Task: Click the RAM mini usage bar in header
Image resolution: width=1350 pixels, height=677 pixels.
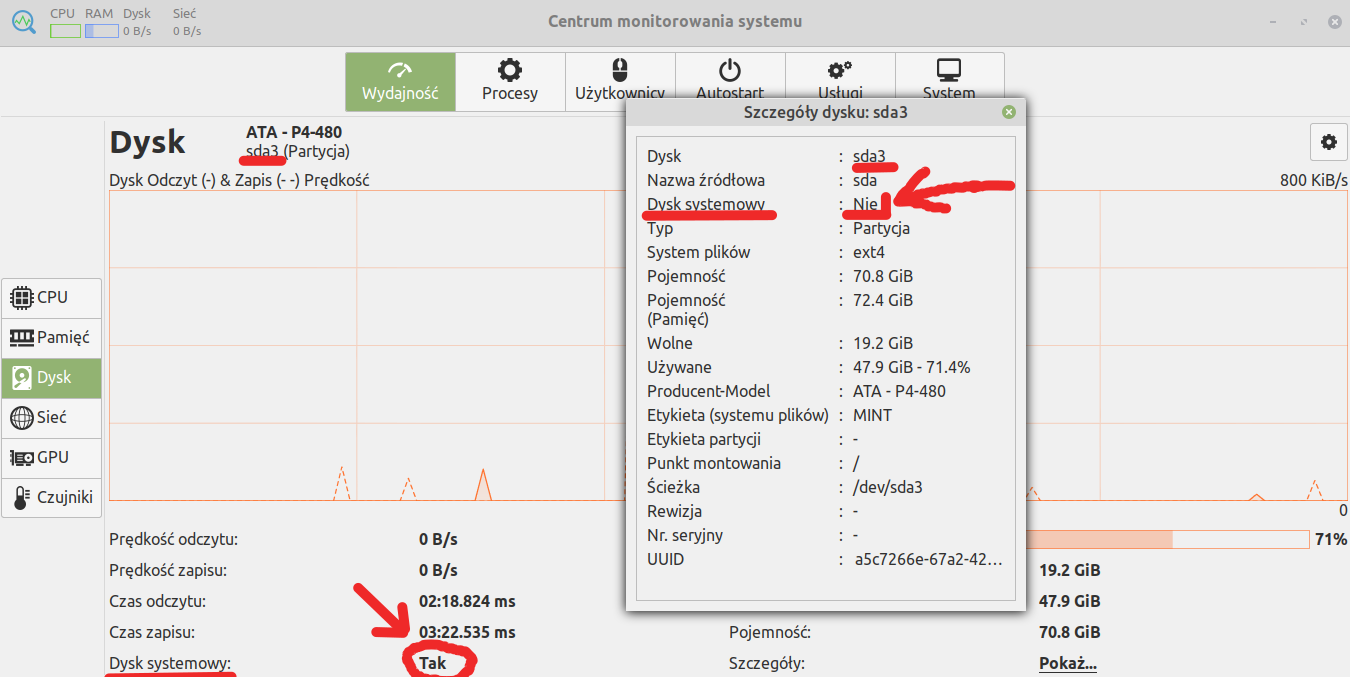Action: click(102, 31)
